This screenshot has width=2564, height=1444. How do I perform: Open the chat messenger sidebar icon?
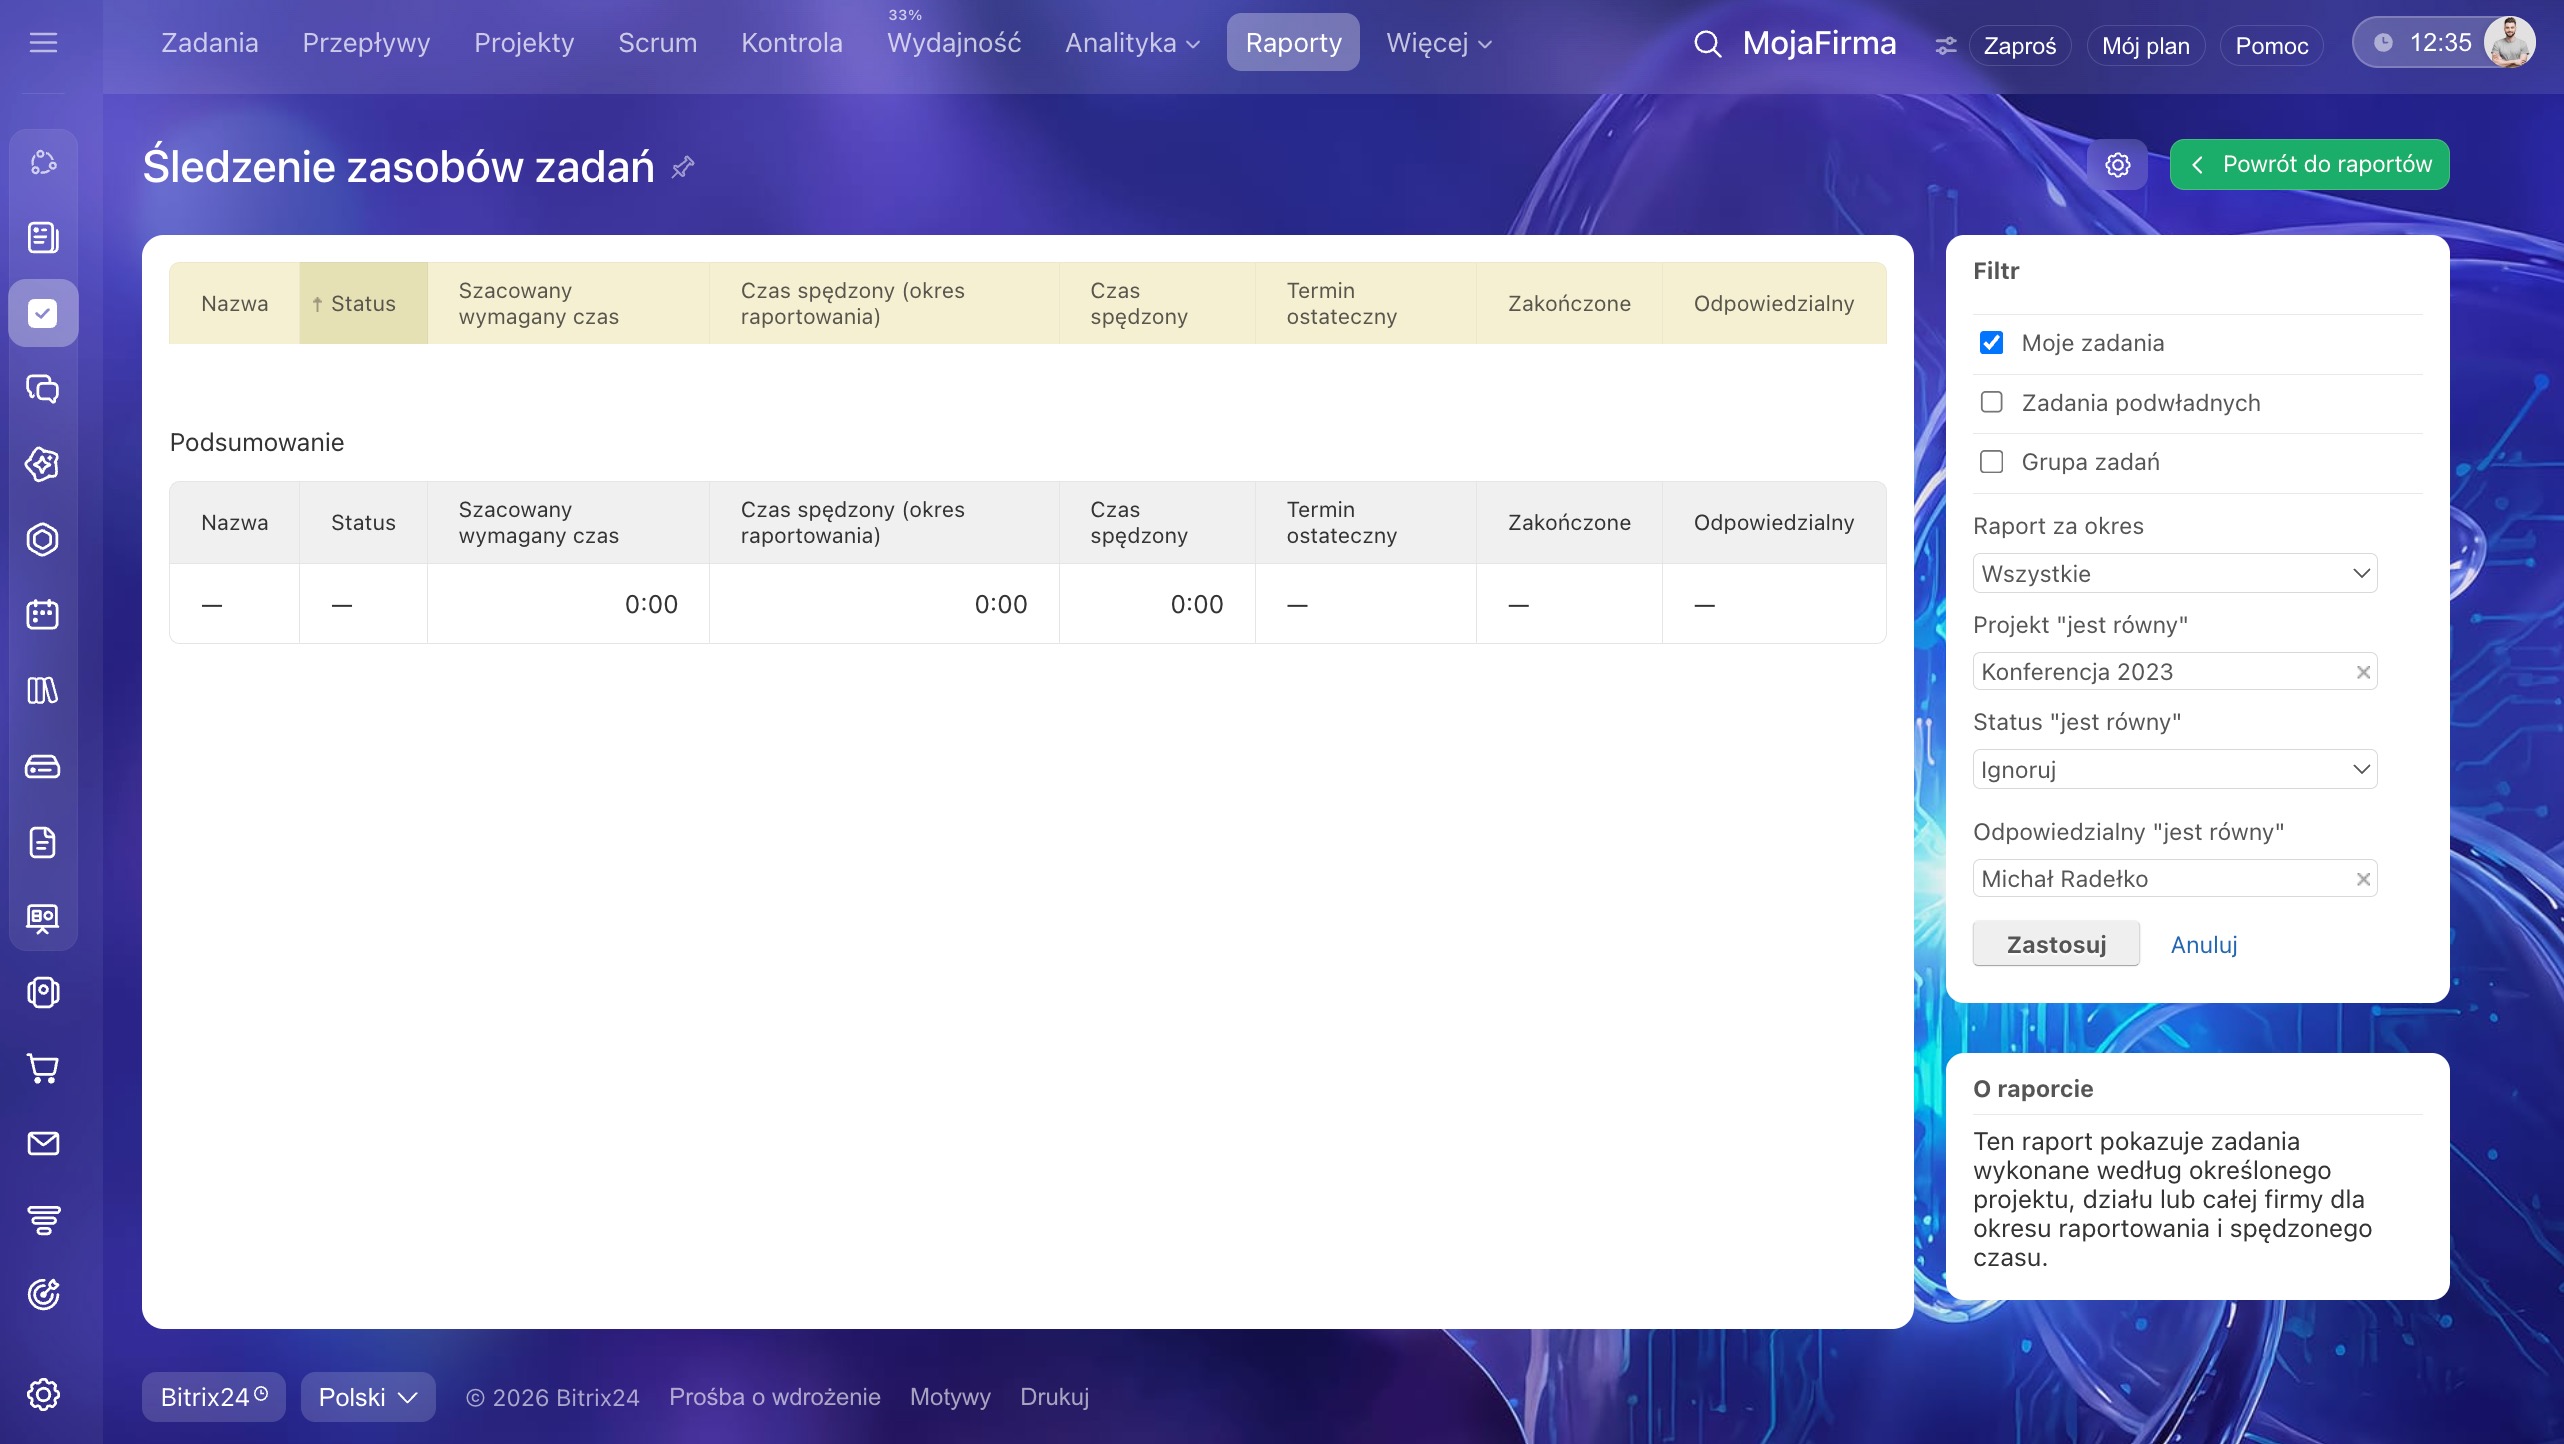pos(43,389)
